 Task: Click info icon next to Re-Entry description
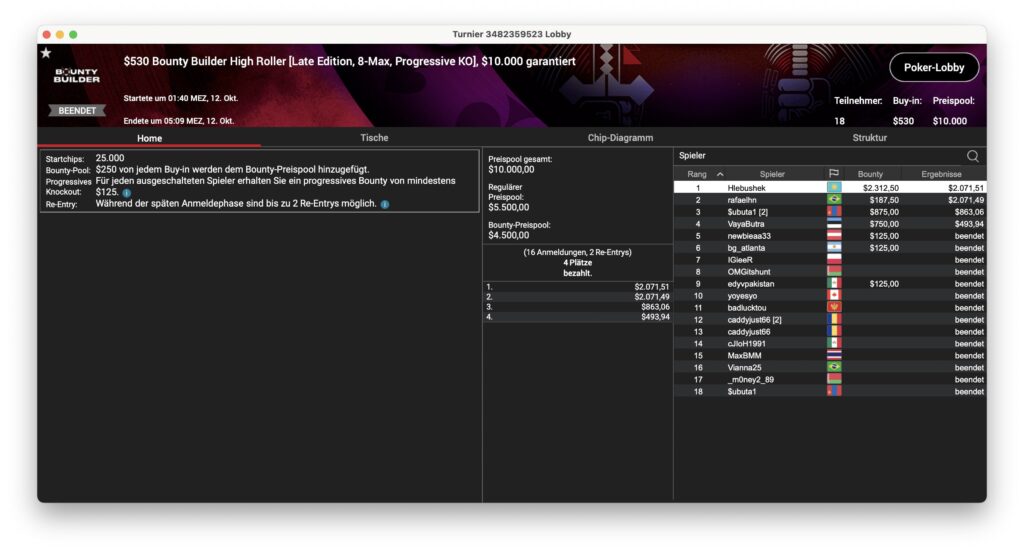(385, 204)
